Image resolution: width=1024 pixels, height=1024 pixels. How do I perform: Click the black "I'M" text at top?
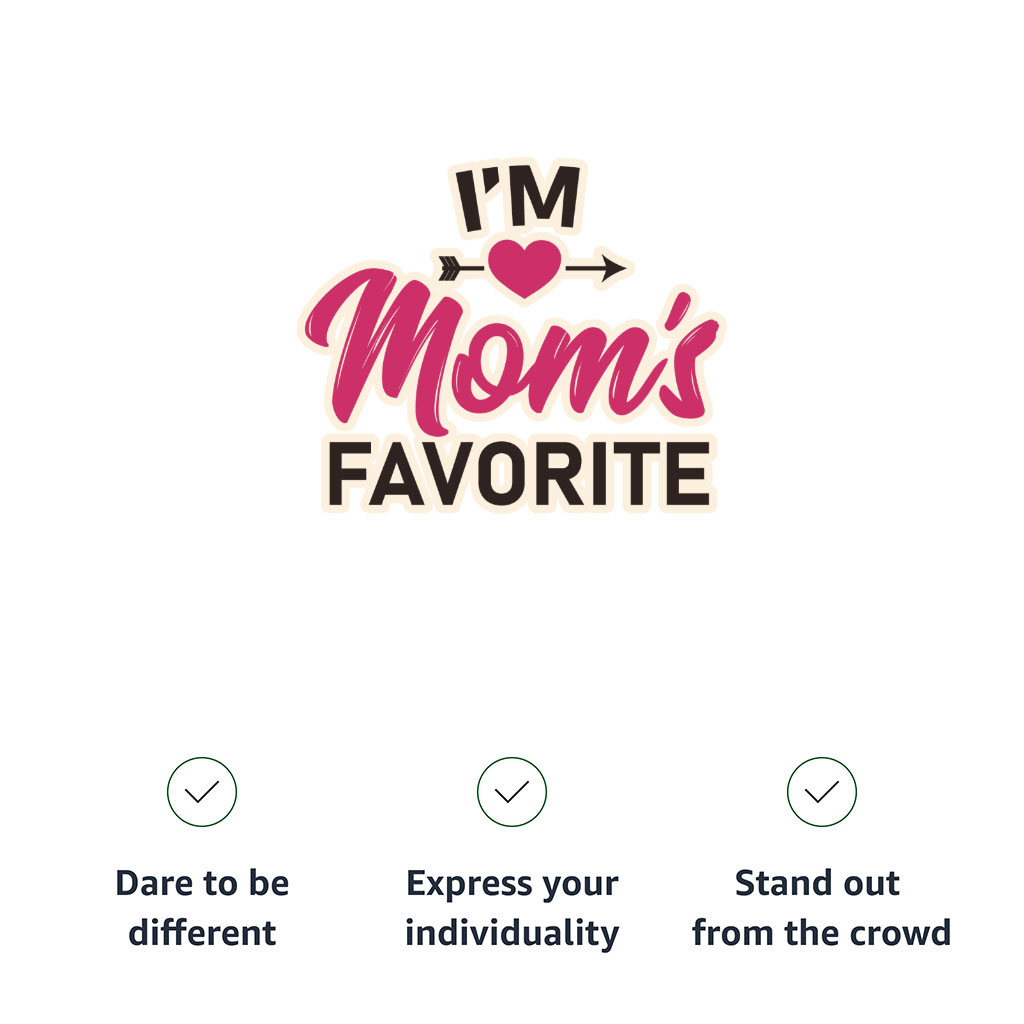pos(518,201)
